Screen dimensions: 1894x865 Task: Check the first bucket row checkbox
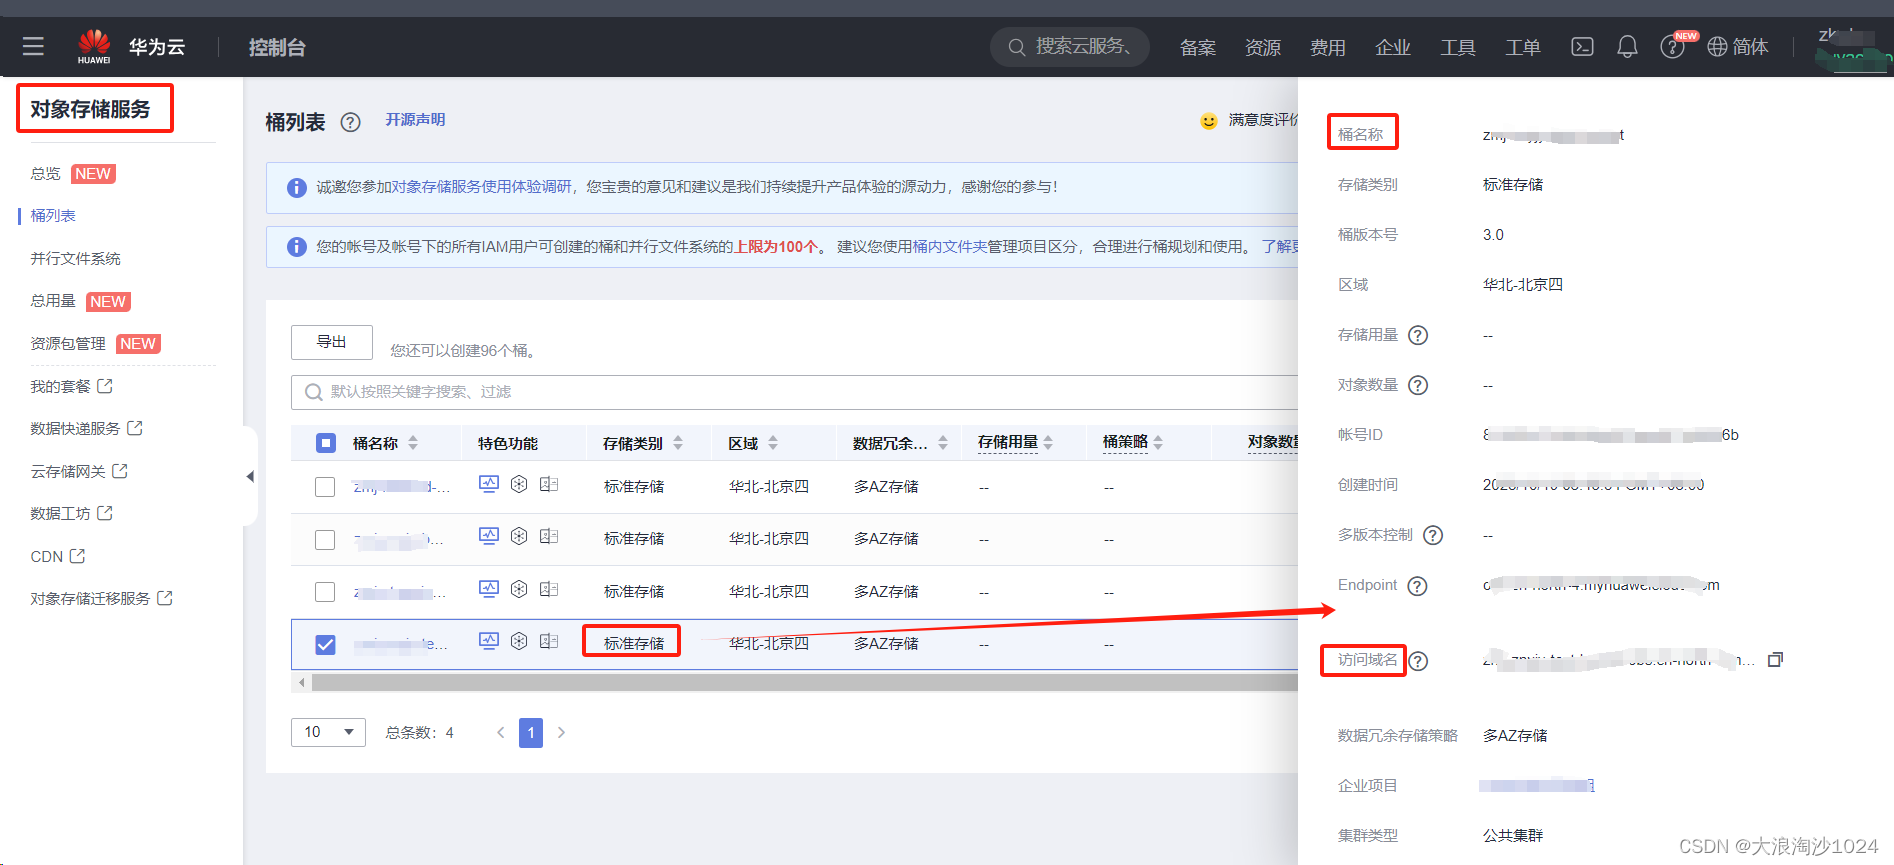pos(325,487)
